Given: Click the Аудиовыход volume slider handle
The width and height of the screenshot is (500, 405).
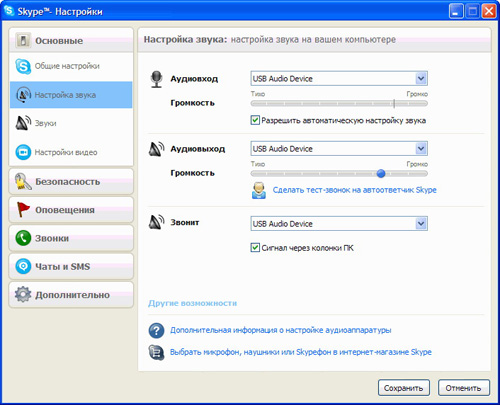Looking at the screenshot, I should (381, 173).
